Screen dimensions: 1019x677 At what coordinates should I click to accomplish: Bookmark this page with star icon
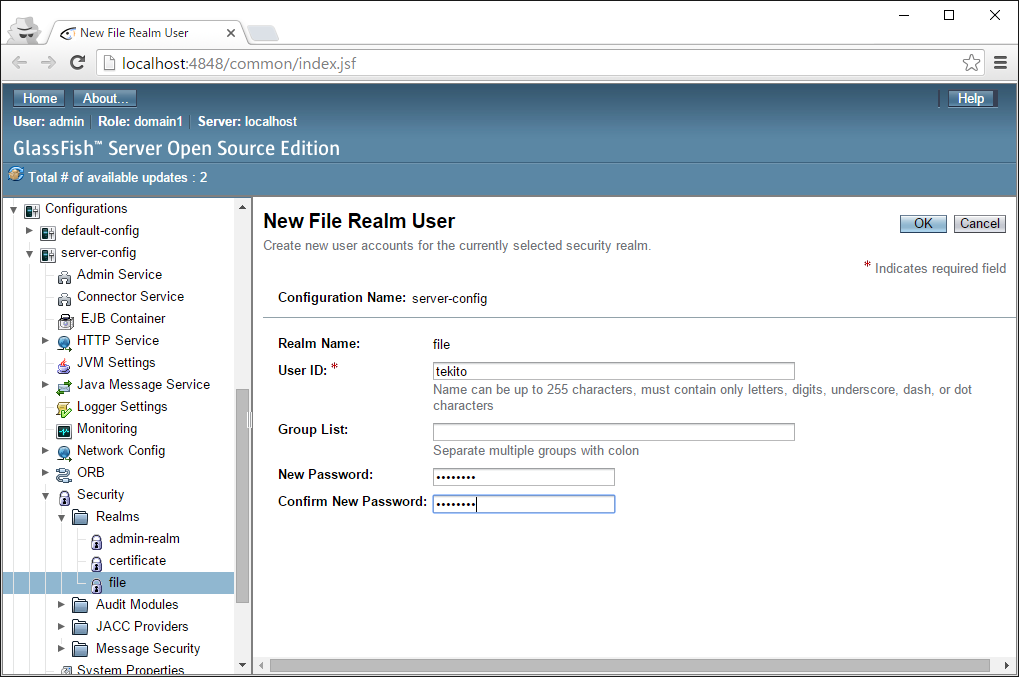click(971, 63)
